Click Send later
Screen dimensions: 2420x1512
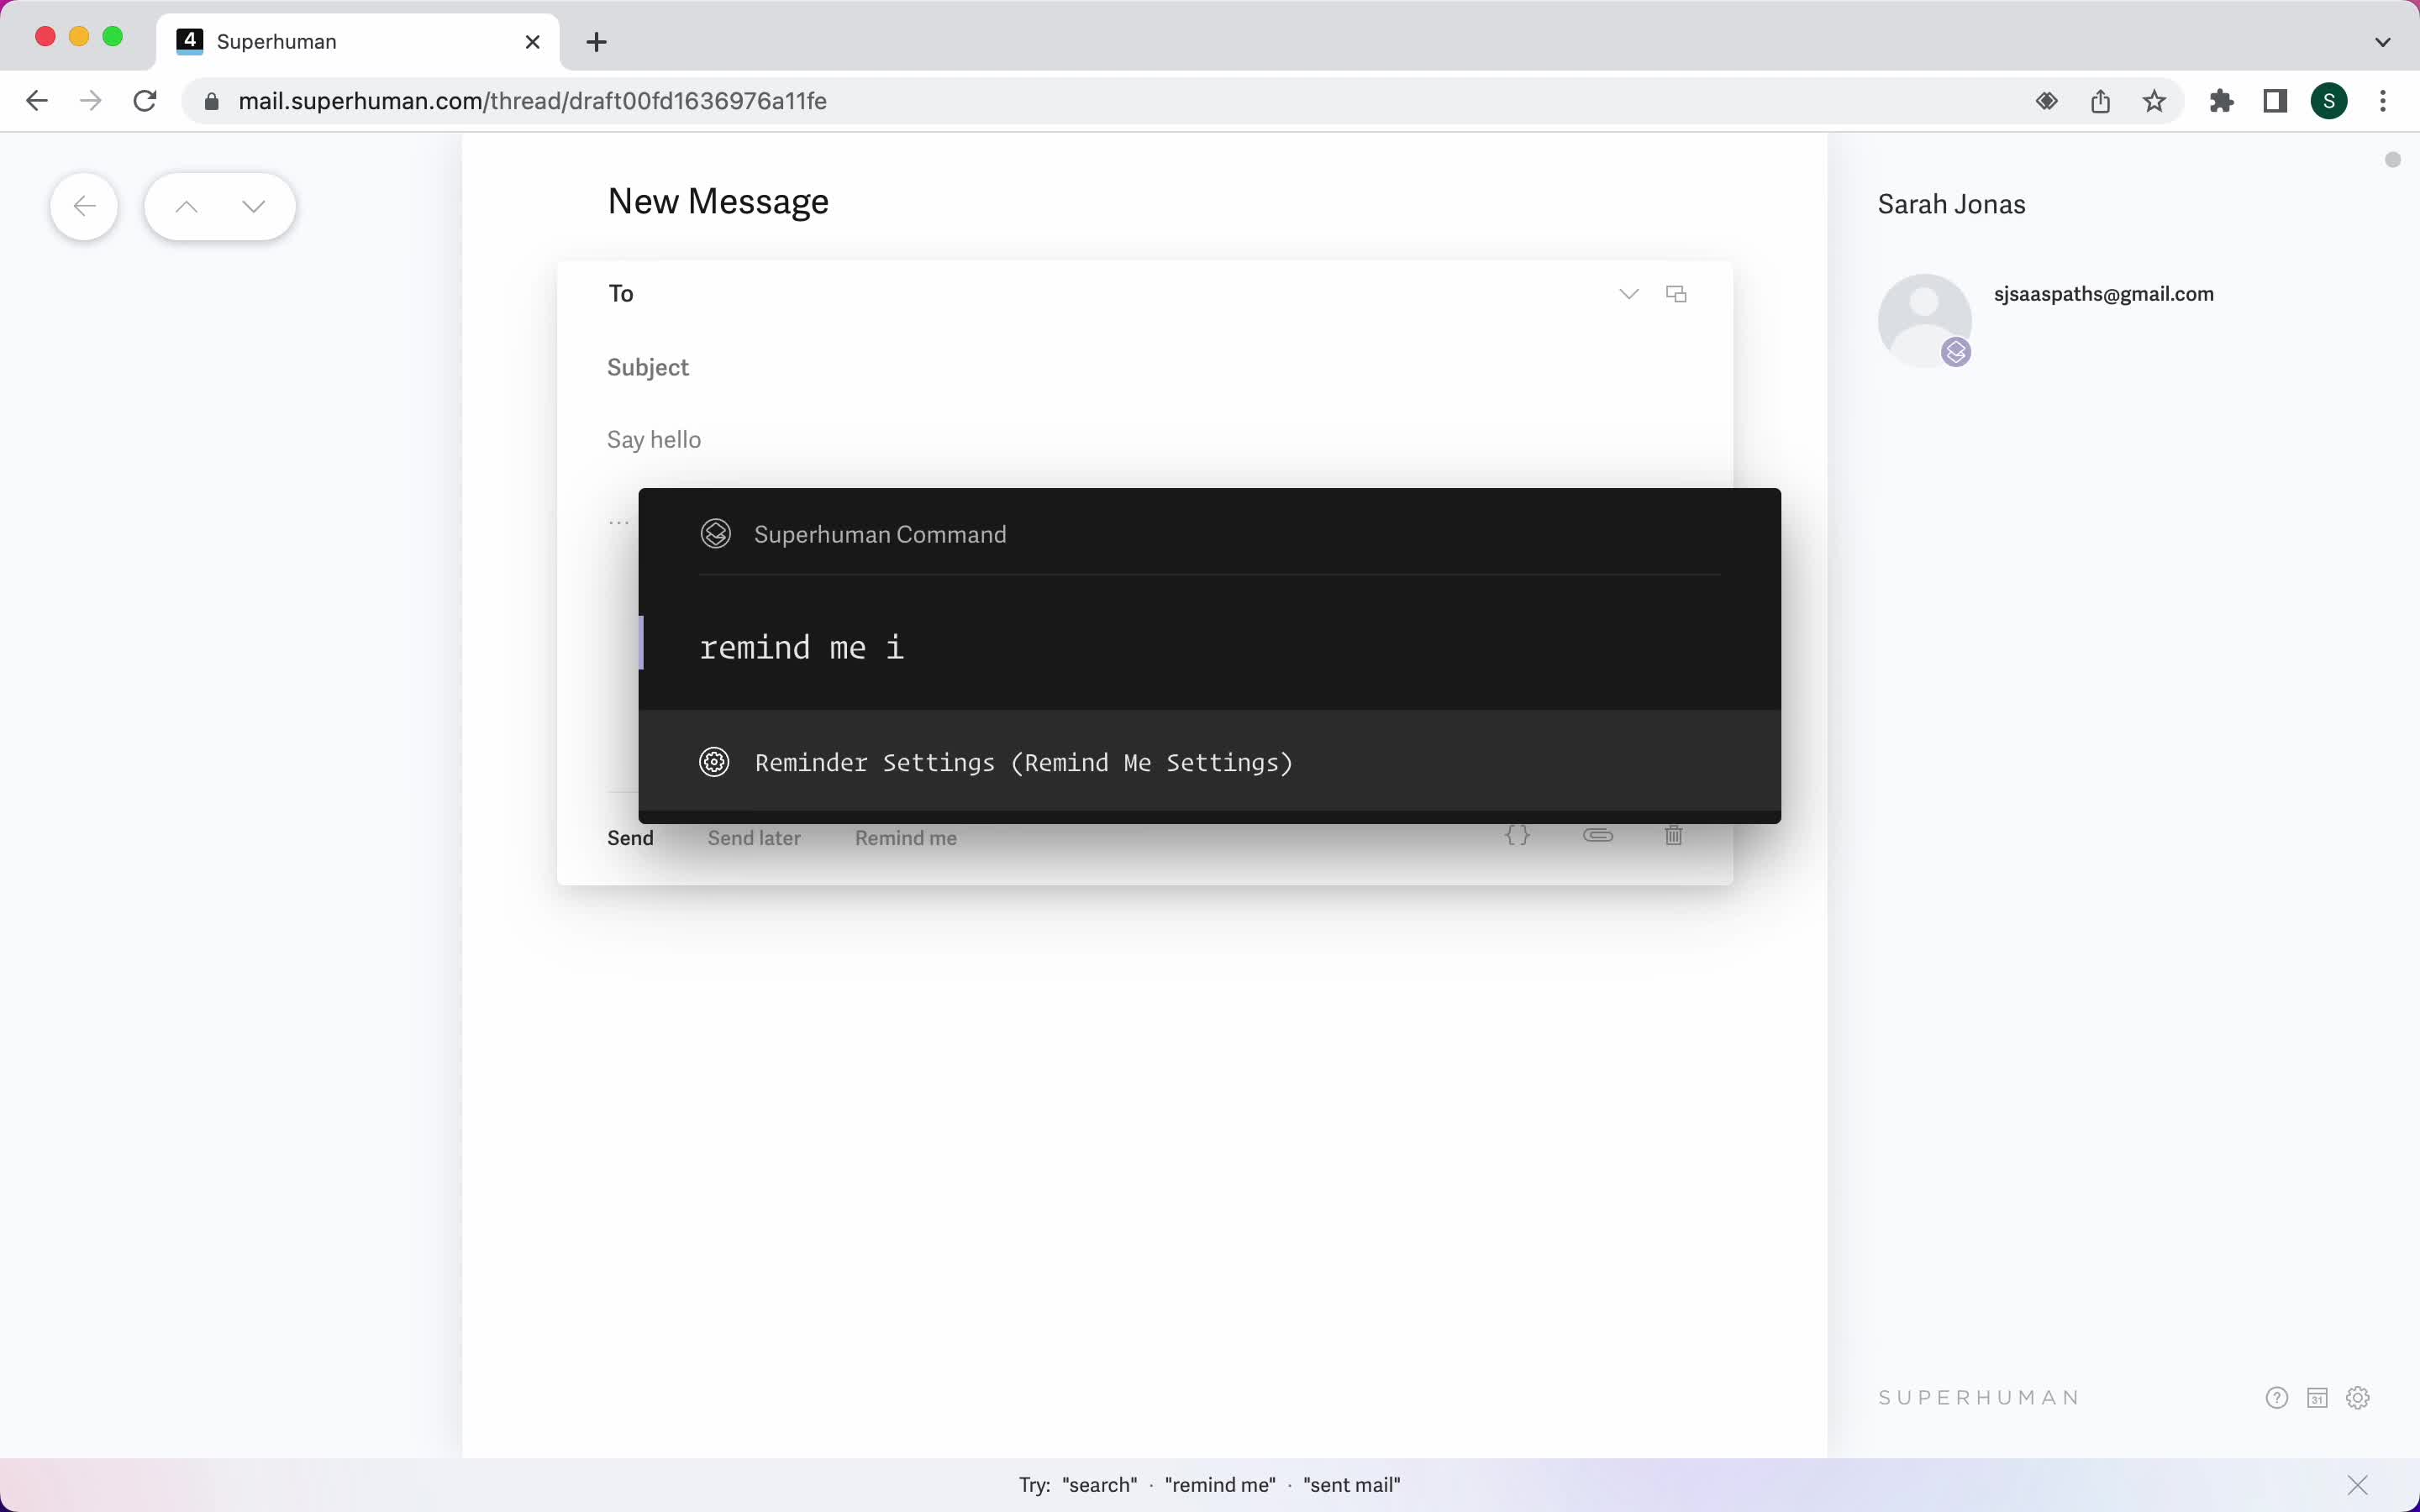(754, 838)
